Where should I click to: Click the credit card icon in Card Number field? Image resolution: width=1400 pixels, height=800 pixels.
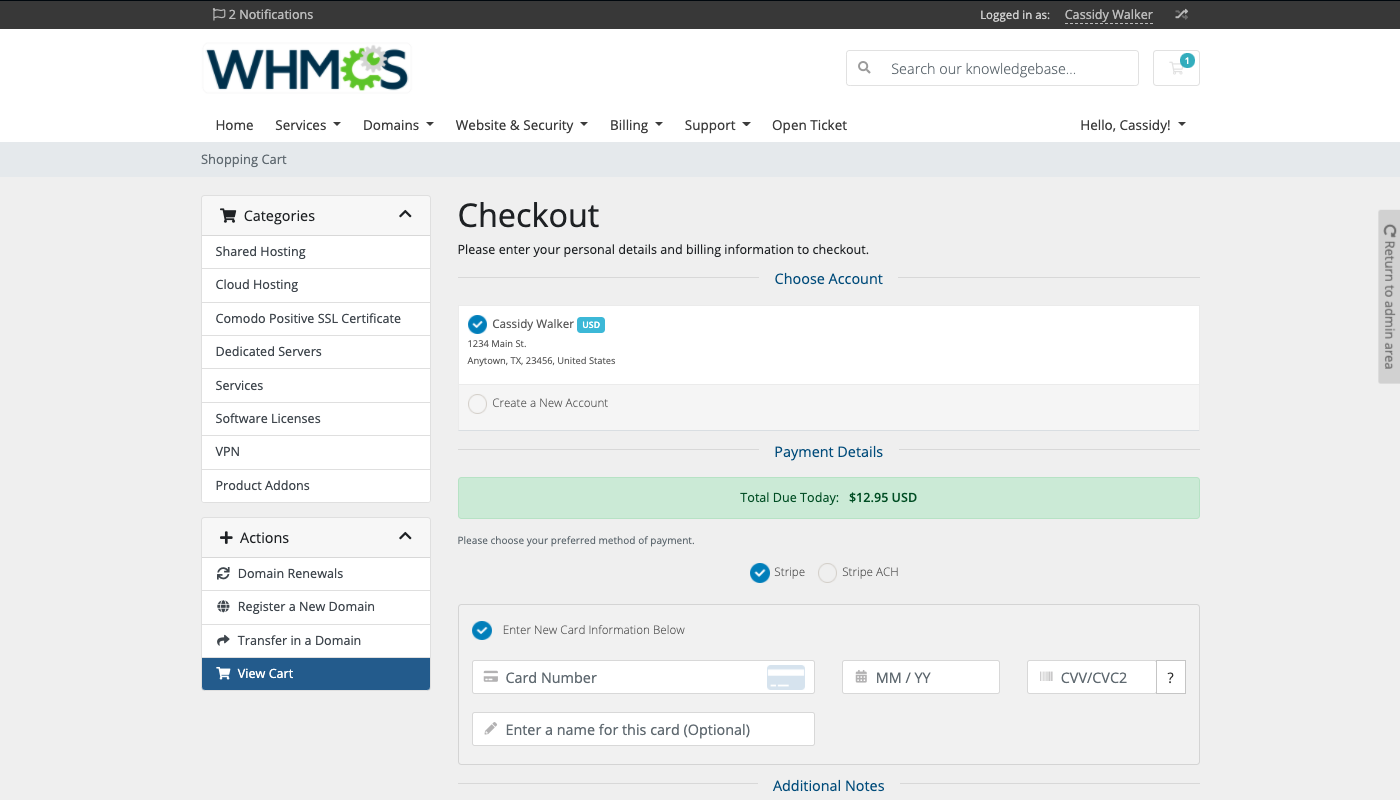(x=785, y=677)
